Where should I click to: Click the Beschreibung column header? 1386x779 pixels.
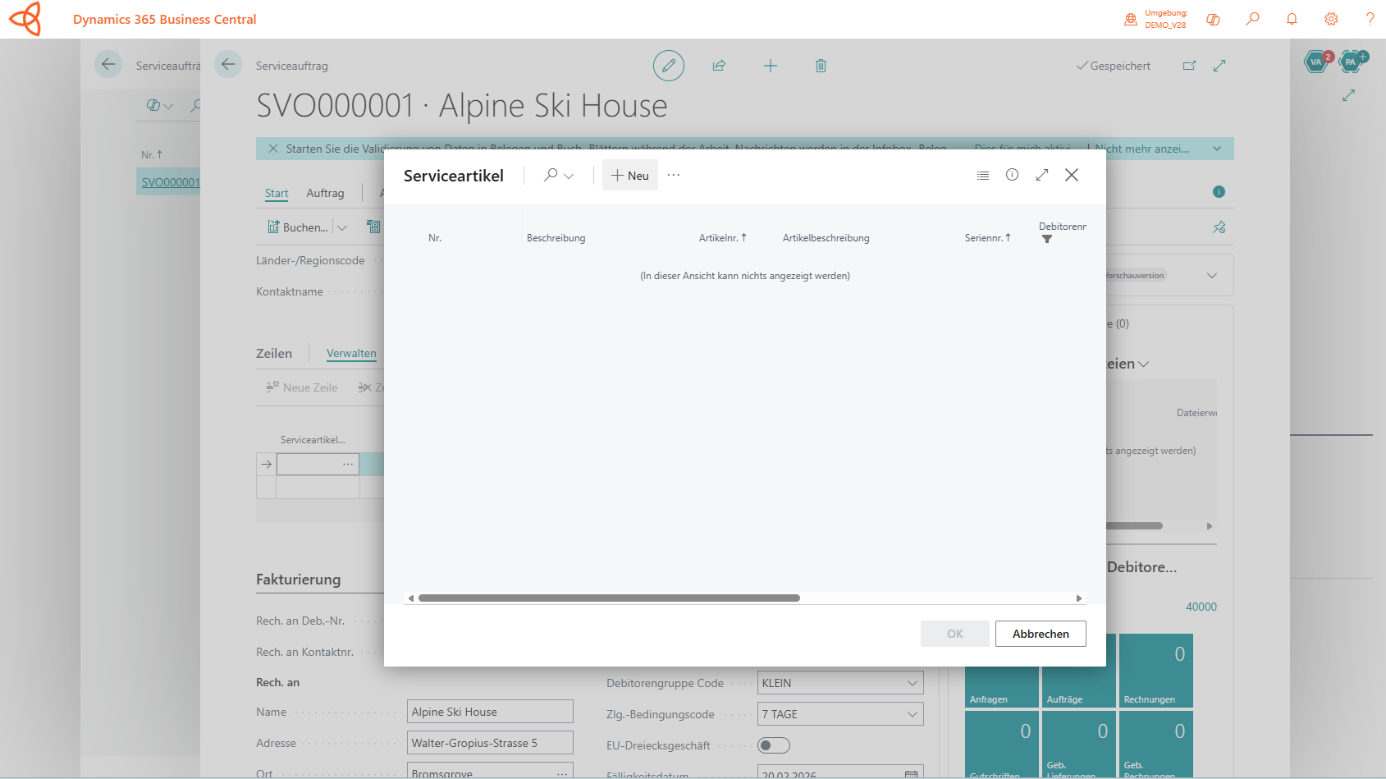click(556, 238)
